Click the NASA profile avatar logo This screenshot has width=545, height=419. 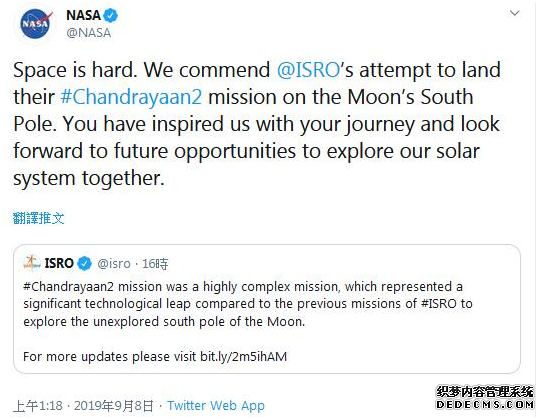coord(35,24)
